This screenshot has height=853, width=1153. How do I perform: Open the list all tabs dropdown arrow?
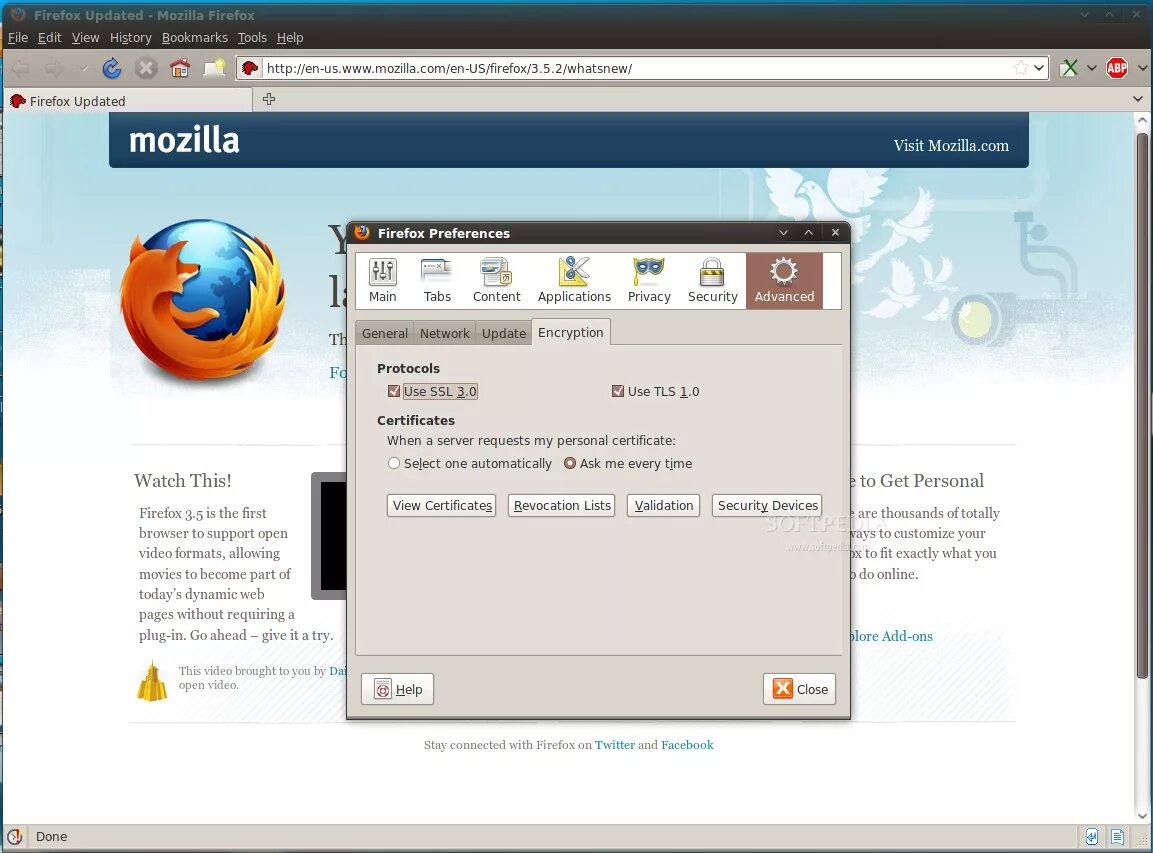pos(1138,99)
